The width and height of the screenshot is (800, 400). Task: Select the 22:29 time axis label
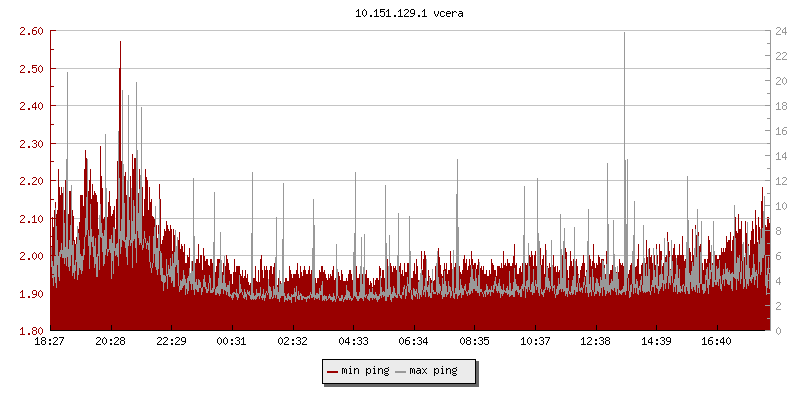tap(171, 341)
